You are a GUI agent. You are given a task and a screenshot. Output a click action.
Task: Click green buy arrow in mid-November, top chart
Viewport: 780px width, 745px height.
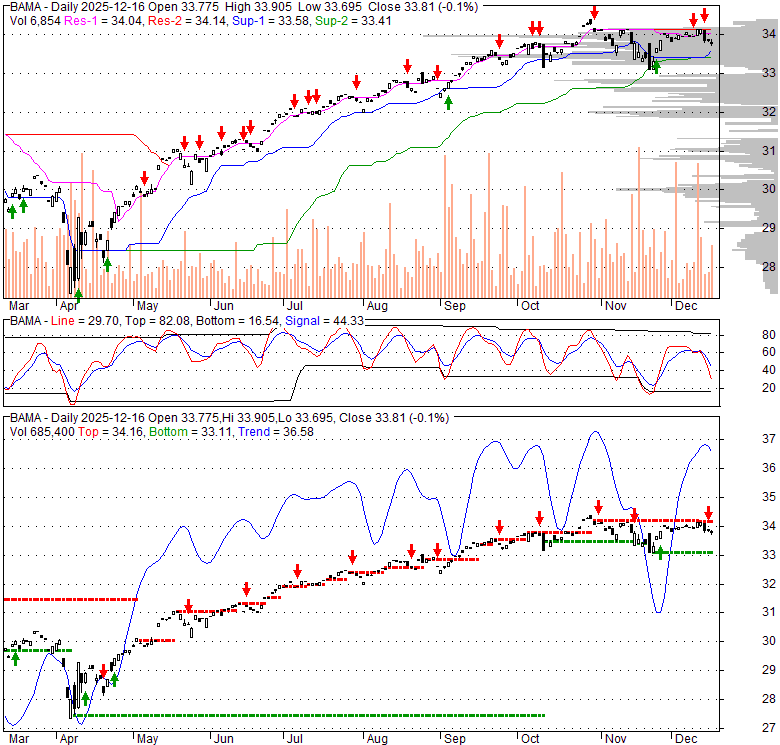(x=656, y=67)
